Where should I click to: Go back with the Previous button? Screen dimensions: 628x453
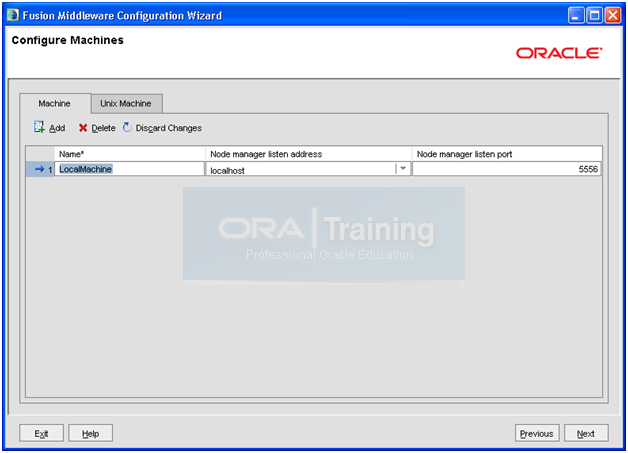click(537, 433)
